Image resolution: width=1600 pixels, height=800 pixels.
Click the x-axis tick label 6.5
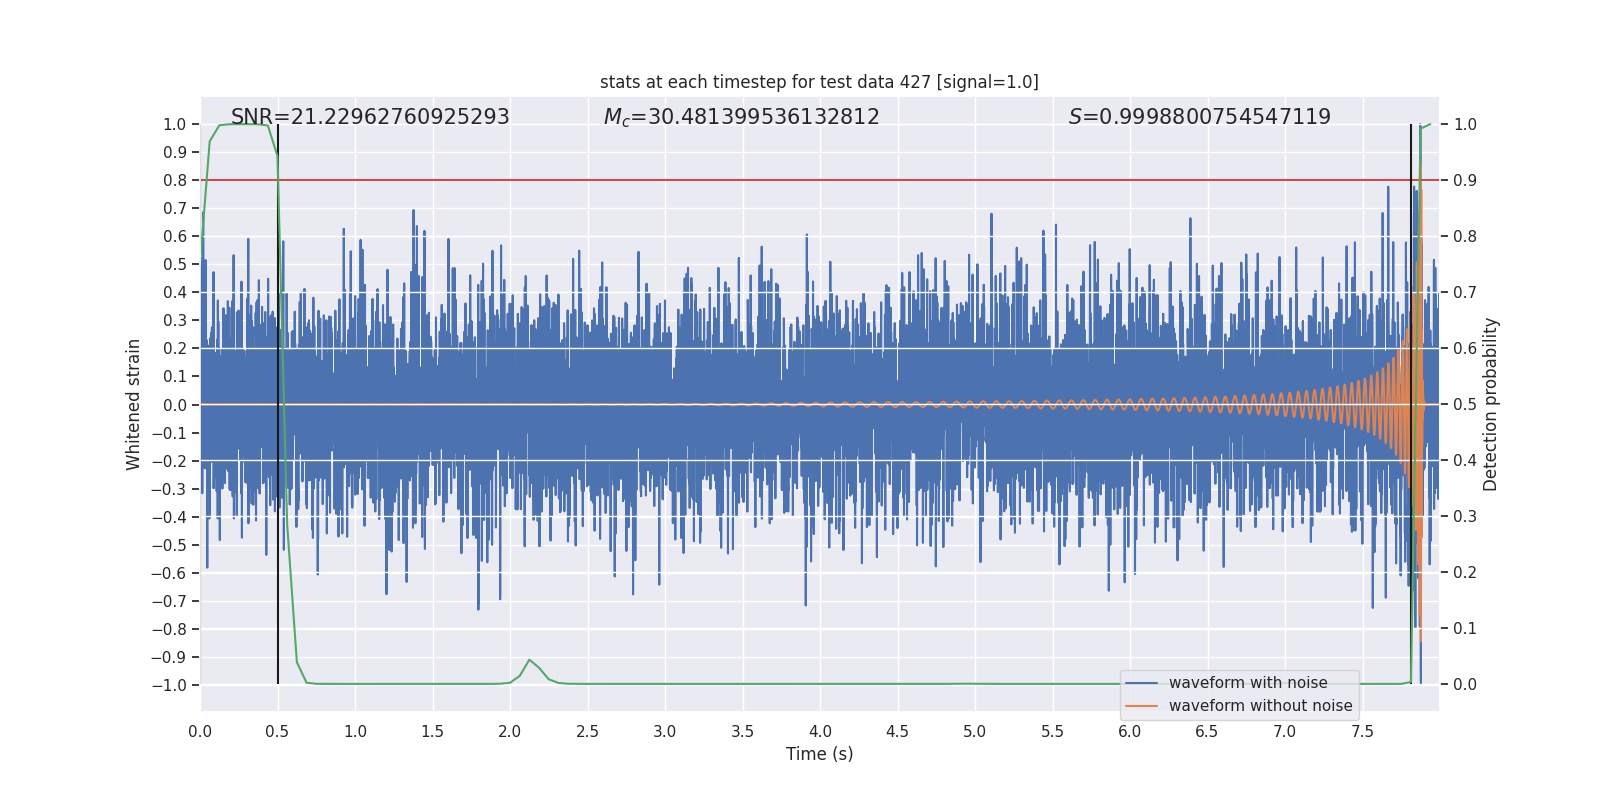tap(1207, 732)
